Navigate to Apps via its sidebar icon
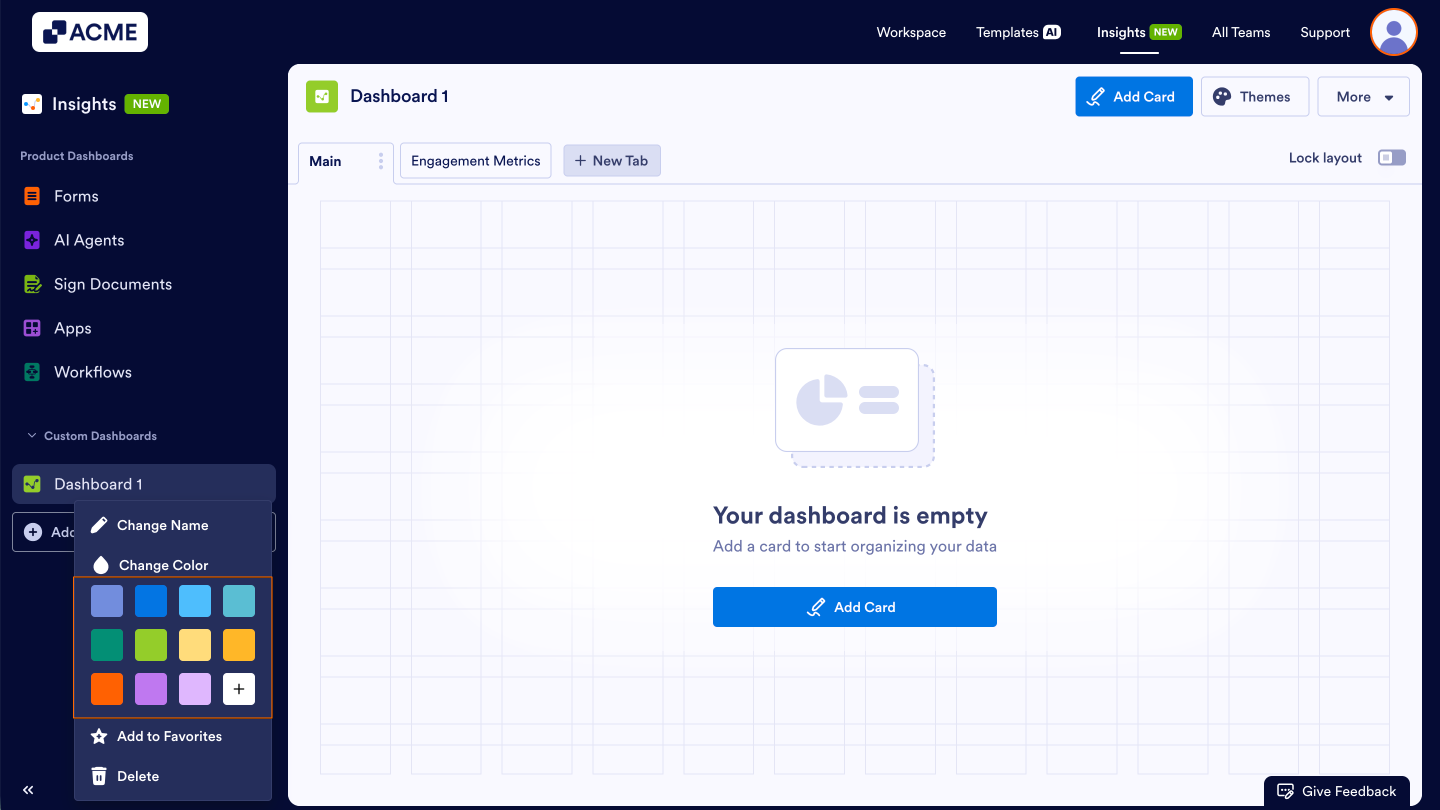1440x810 pixels. click(34, 328)
